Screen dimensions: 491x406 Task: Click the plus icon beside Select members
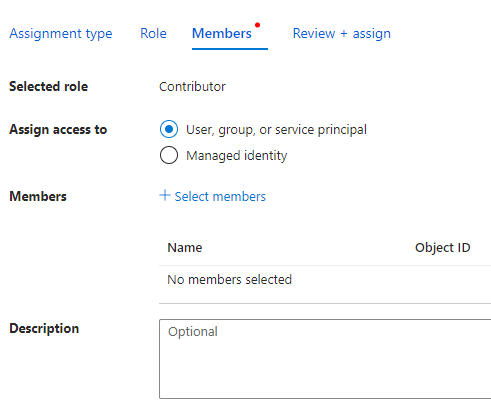(x=165, y=195)
